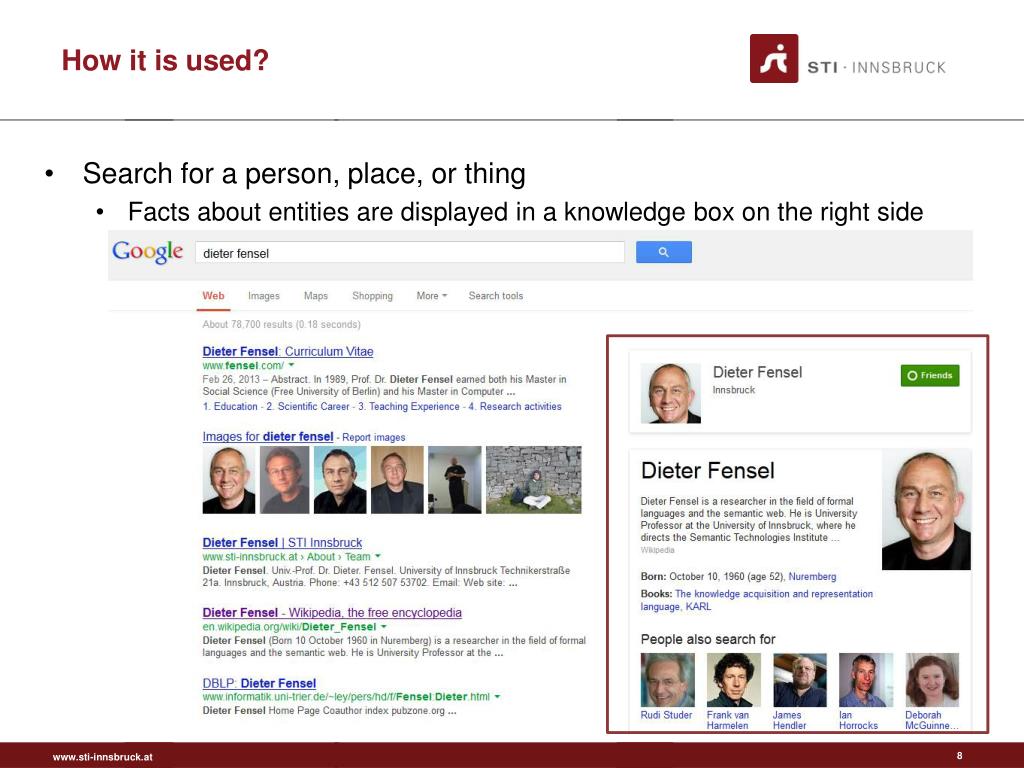Click 'About 78,700 results' text
The width and height of the screenshot is (1024, 768).
[x=281, y=325]
